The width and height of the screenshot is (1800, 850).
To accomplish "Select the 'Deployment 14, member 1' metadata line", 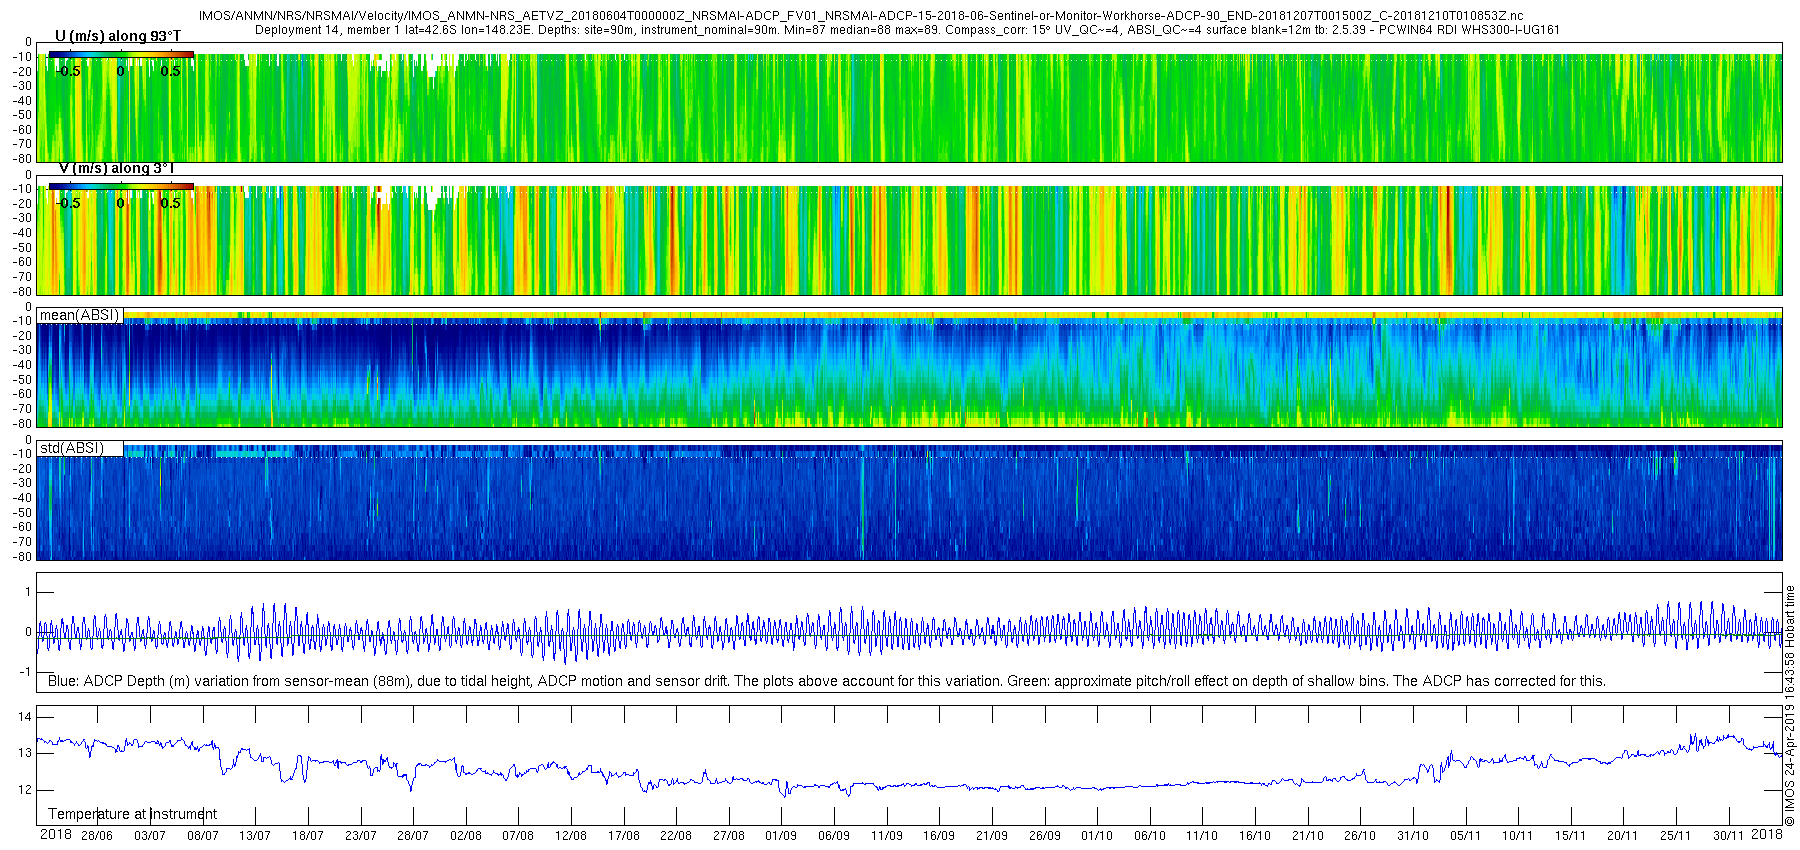I will (907, 30).
